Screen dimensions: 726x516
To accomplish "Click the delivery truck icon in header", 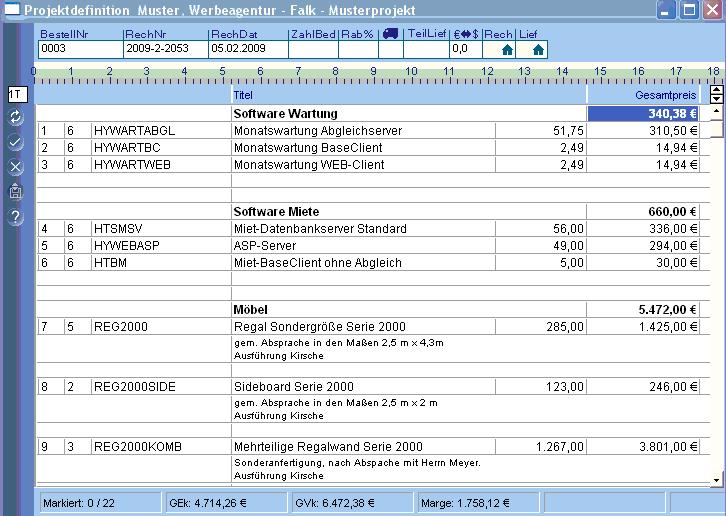I will [390, 33].
